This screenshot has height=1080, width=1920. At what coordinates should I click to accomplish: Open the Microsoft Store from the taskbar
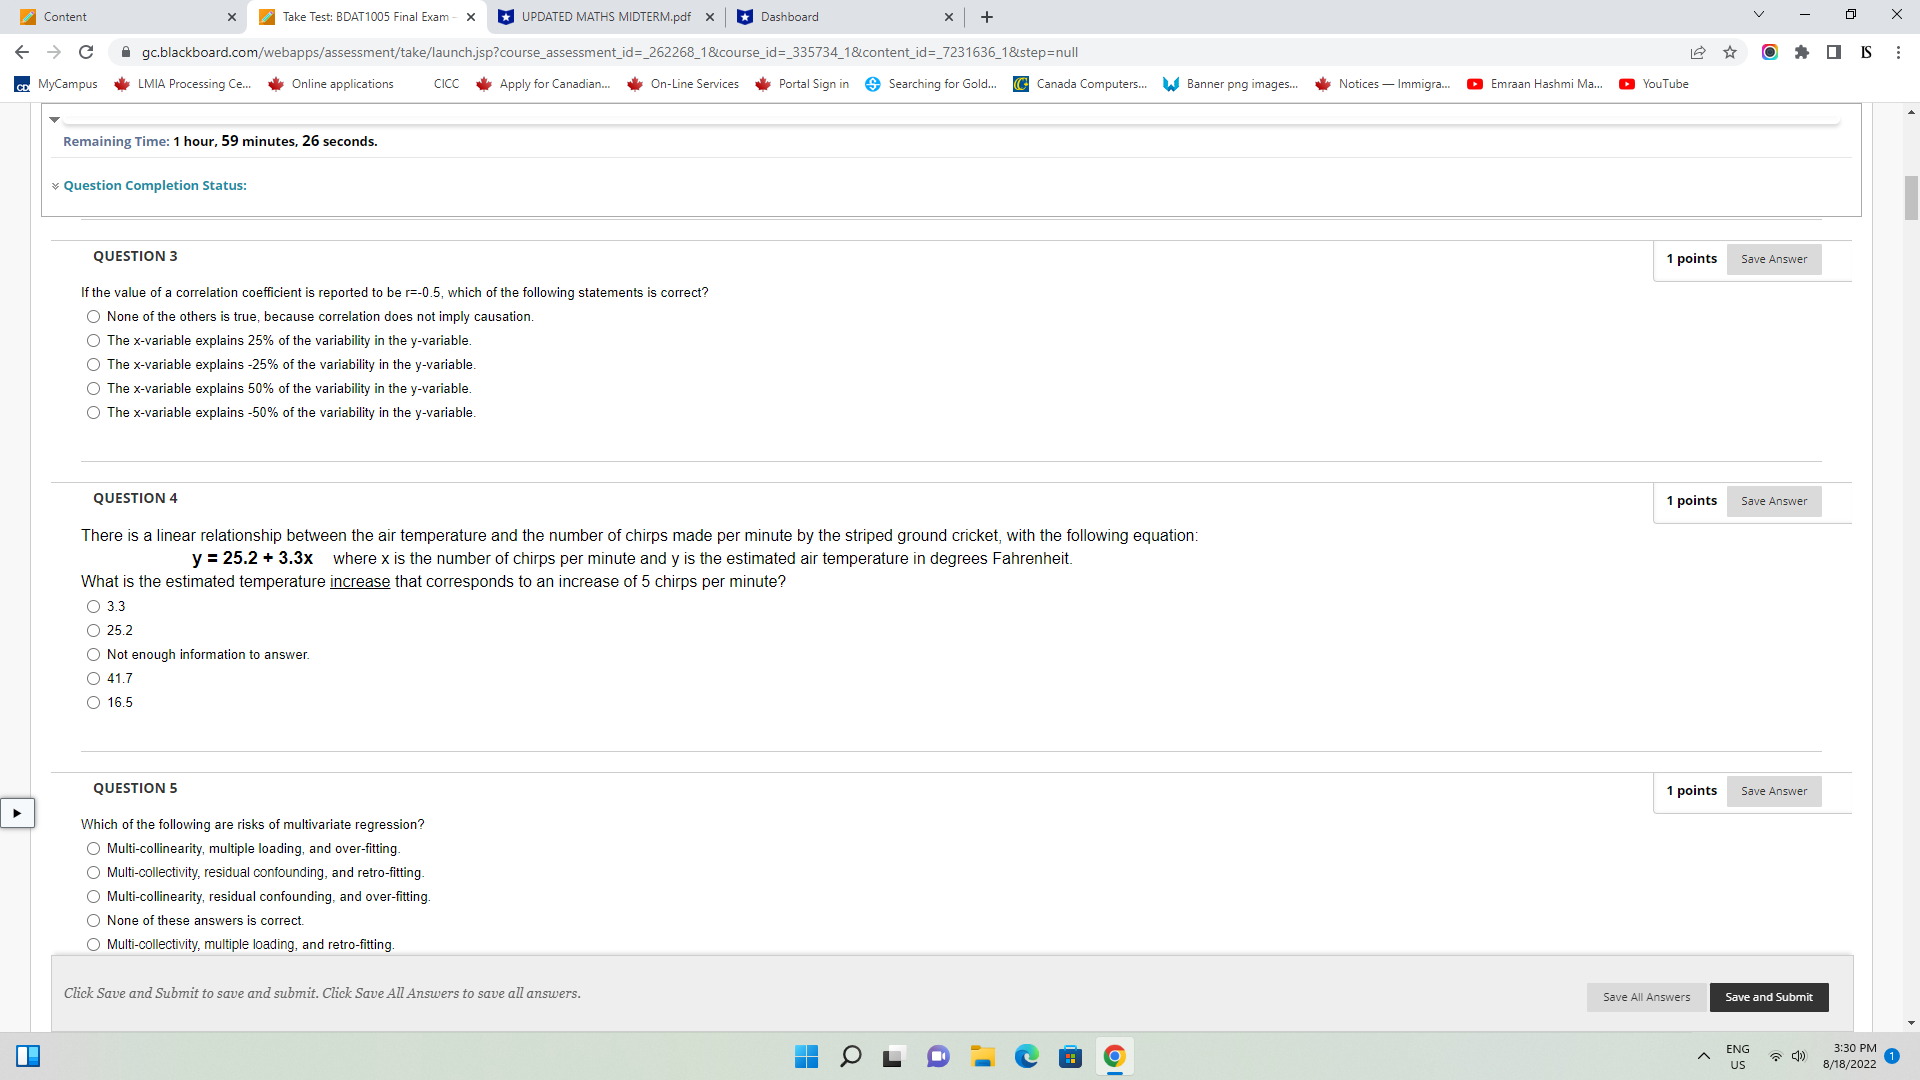click(x=1071, y=1056)
